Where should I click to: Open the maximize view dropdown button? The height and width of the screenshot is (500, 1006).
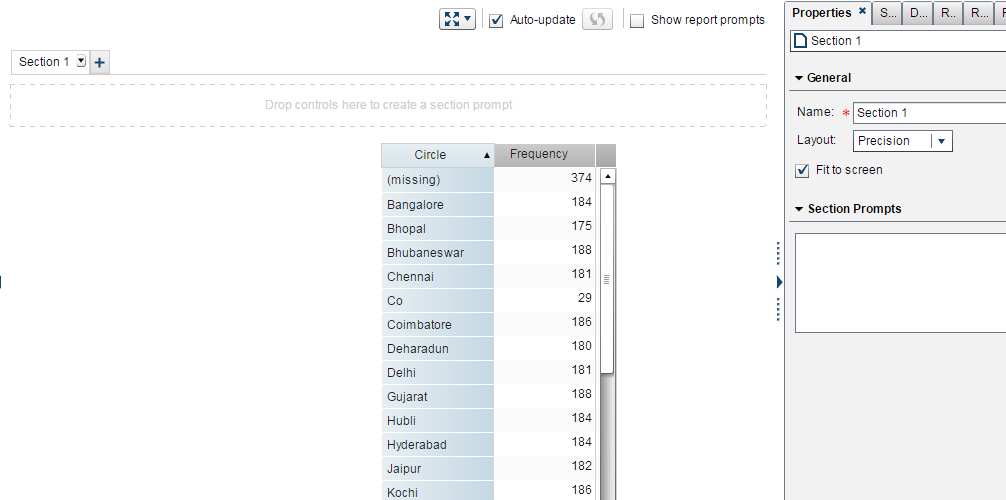(457, 19)
